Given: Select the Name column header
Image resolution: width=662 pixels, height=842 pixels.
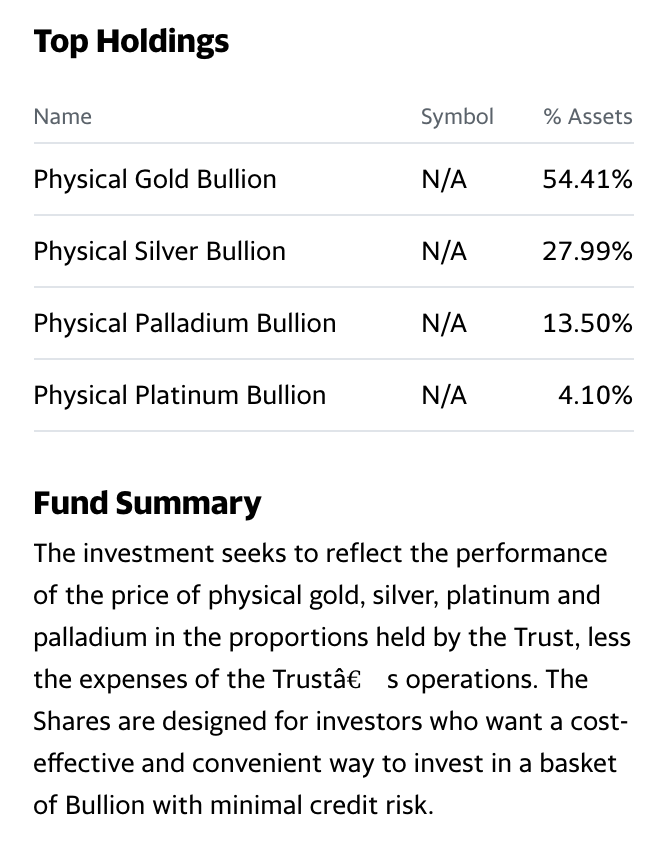Looking at the screenshot, I should coord(63,117).
